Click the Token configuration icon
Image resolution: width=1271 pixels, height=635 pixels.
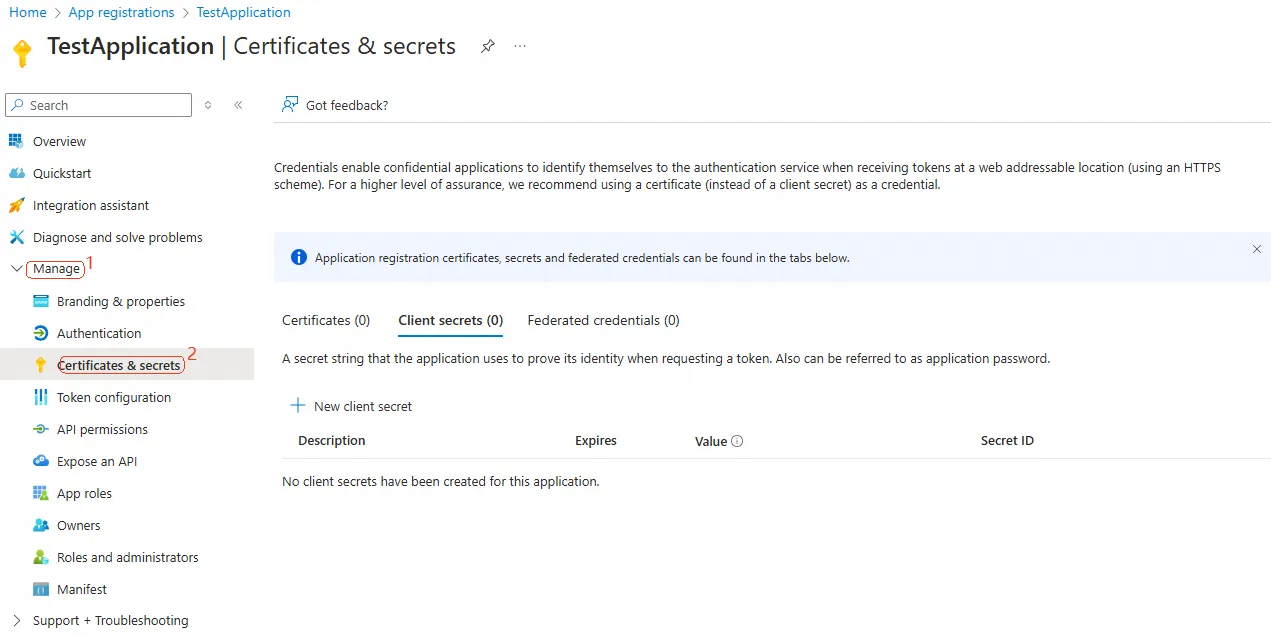pos(40,397)
